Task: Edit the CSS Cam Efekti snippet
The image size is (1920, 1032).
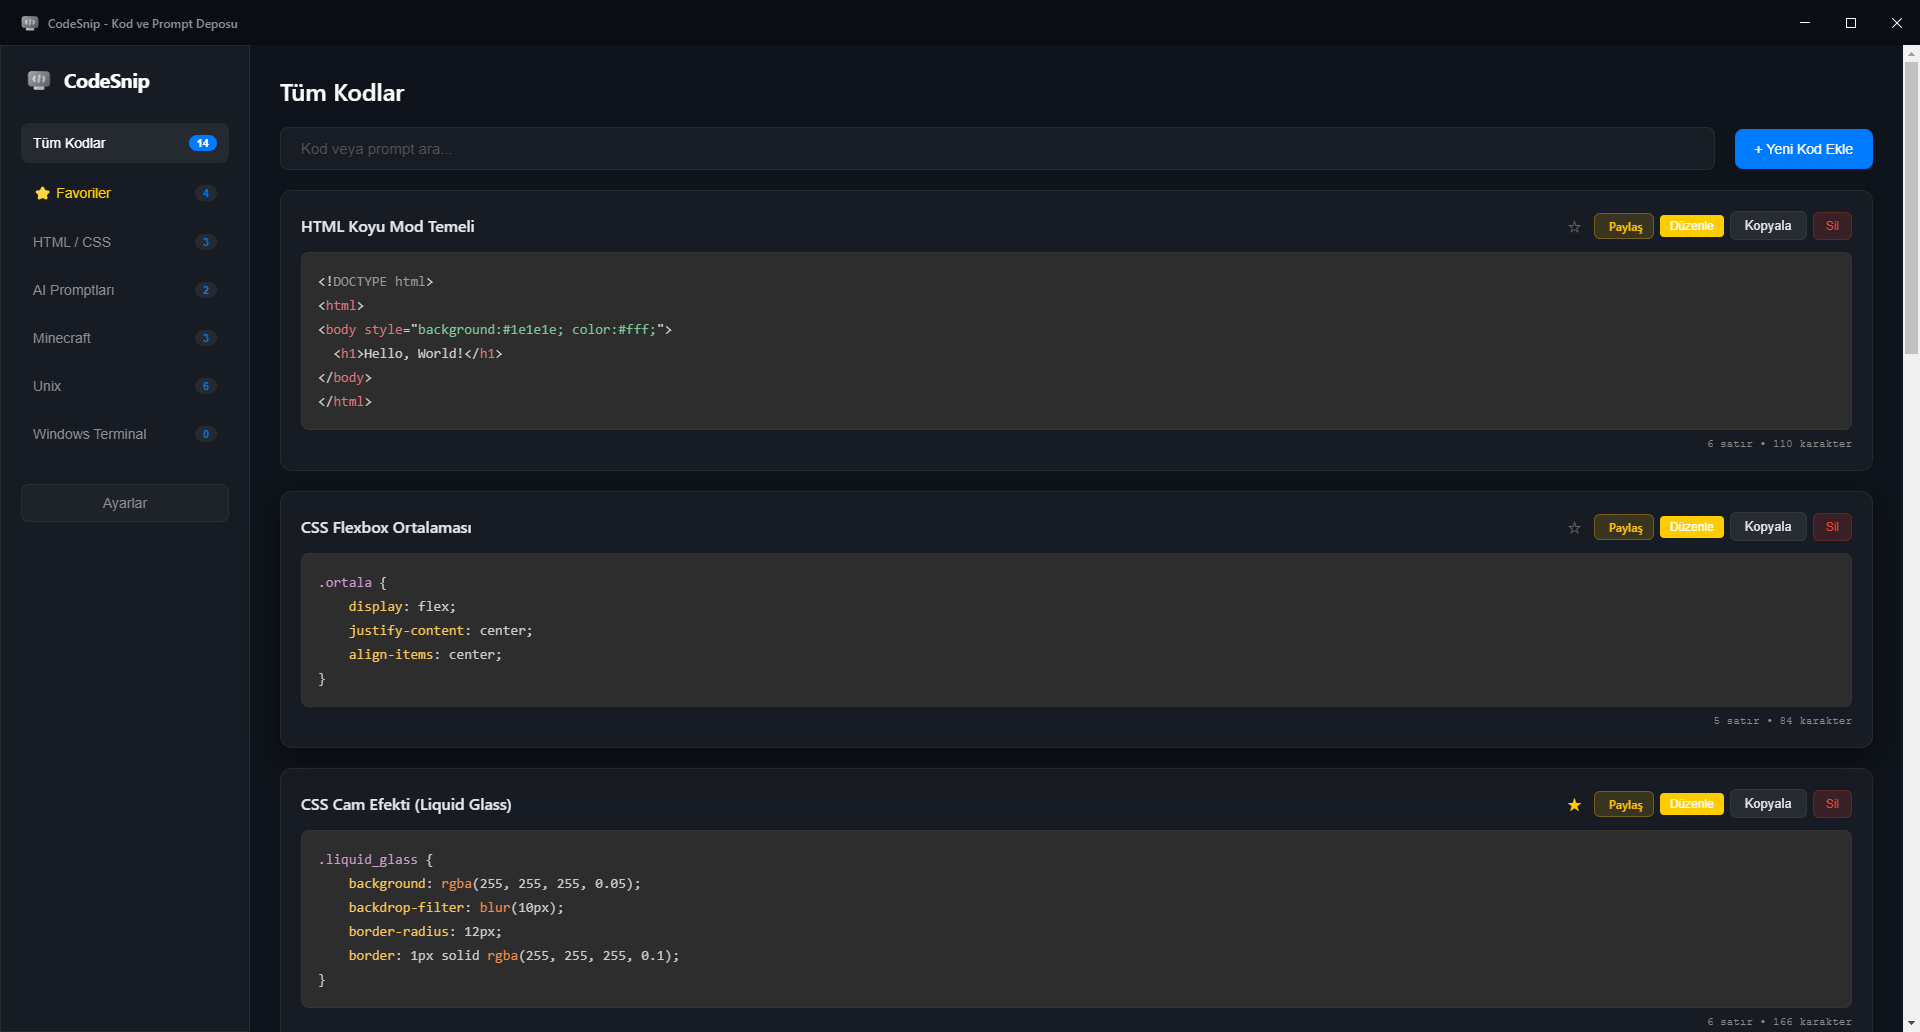Action: point(1691,804)
